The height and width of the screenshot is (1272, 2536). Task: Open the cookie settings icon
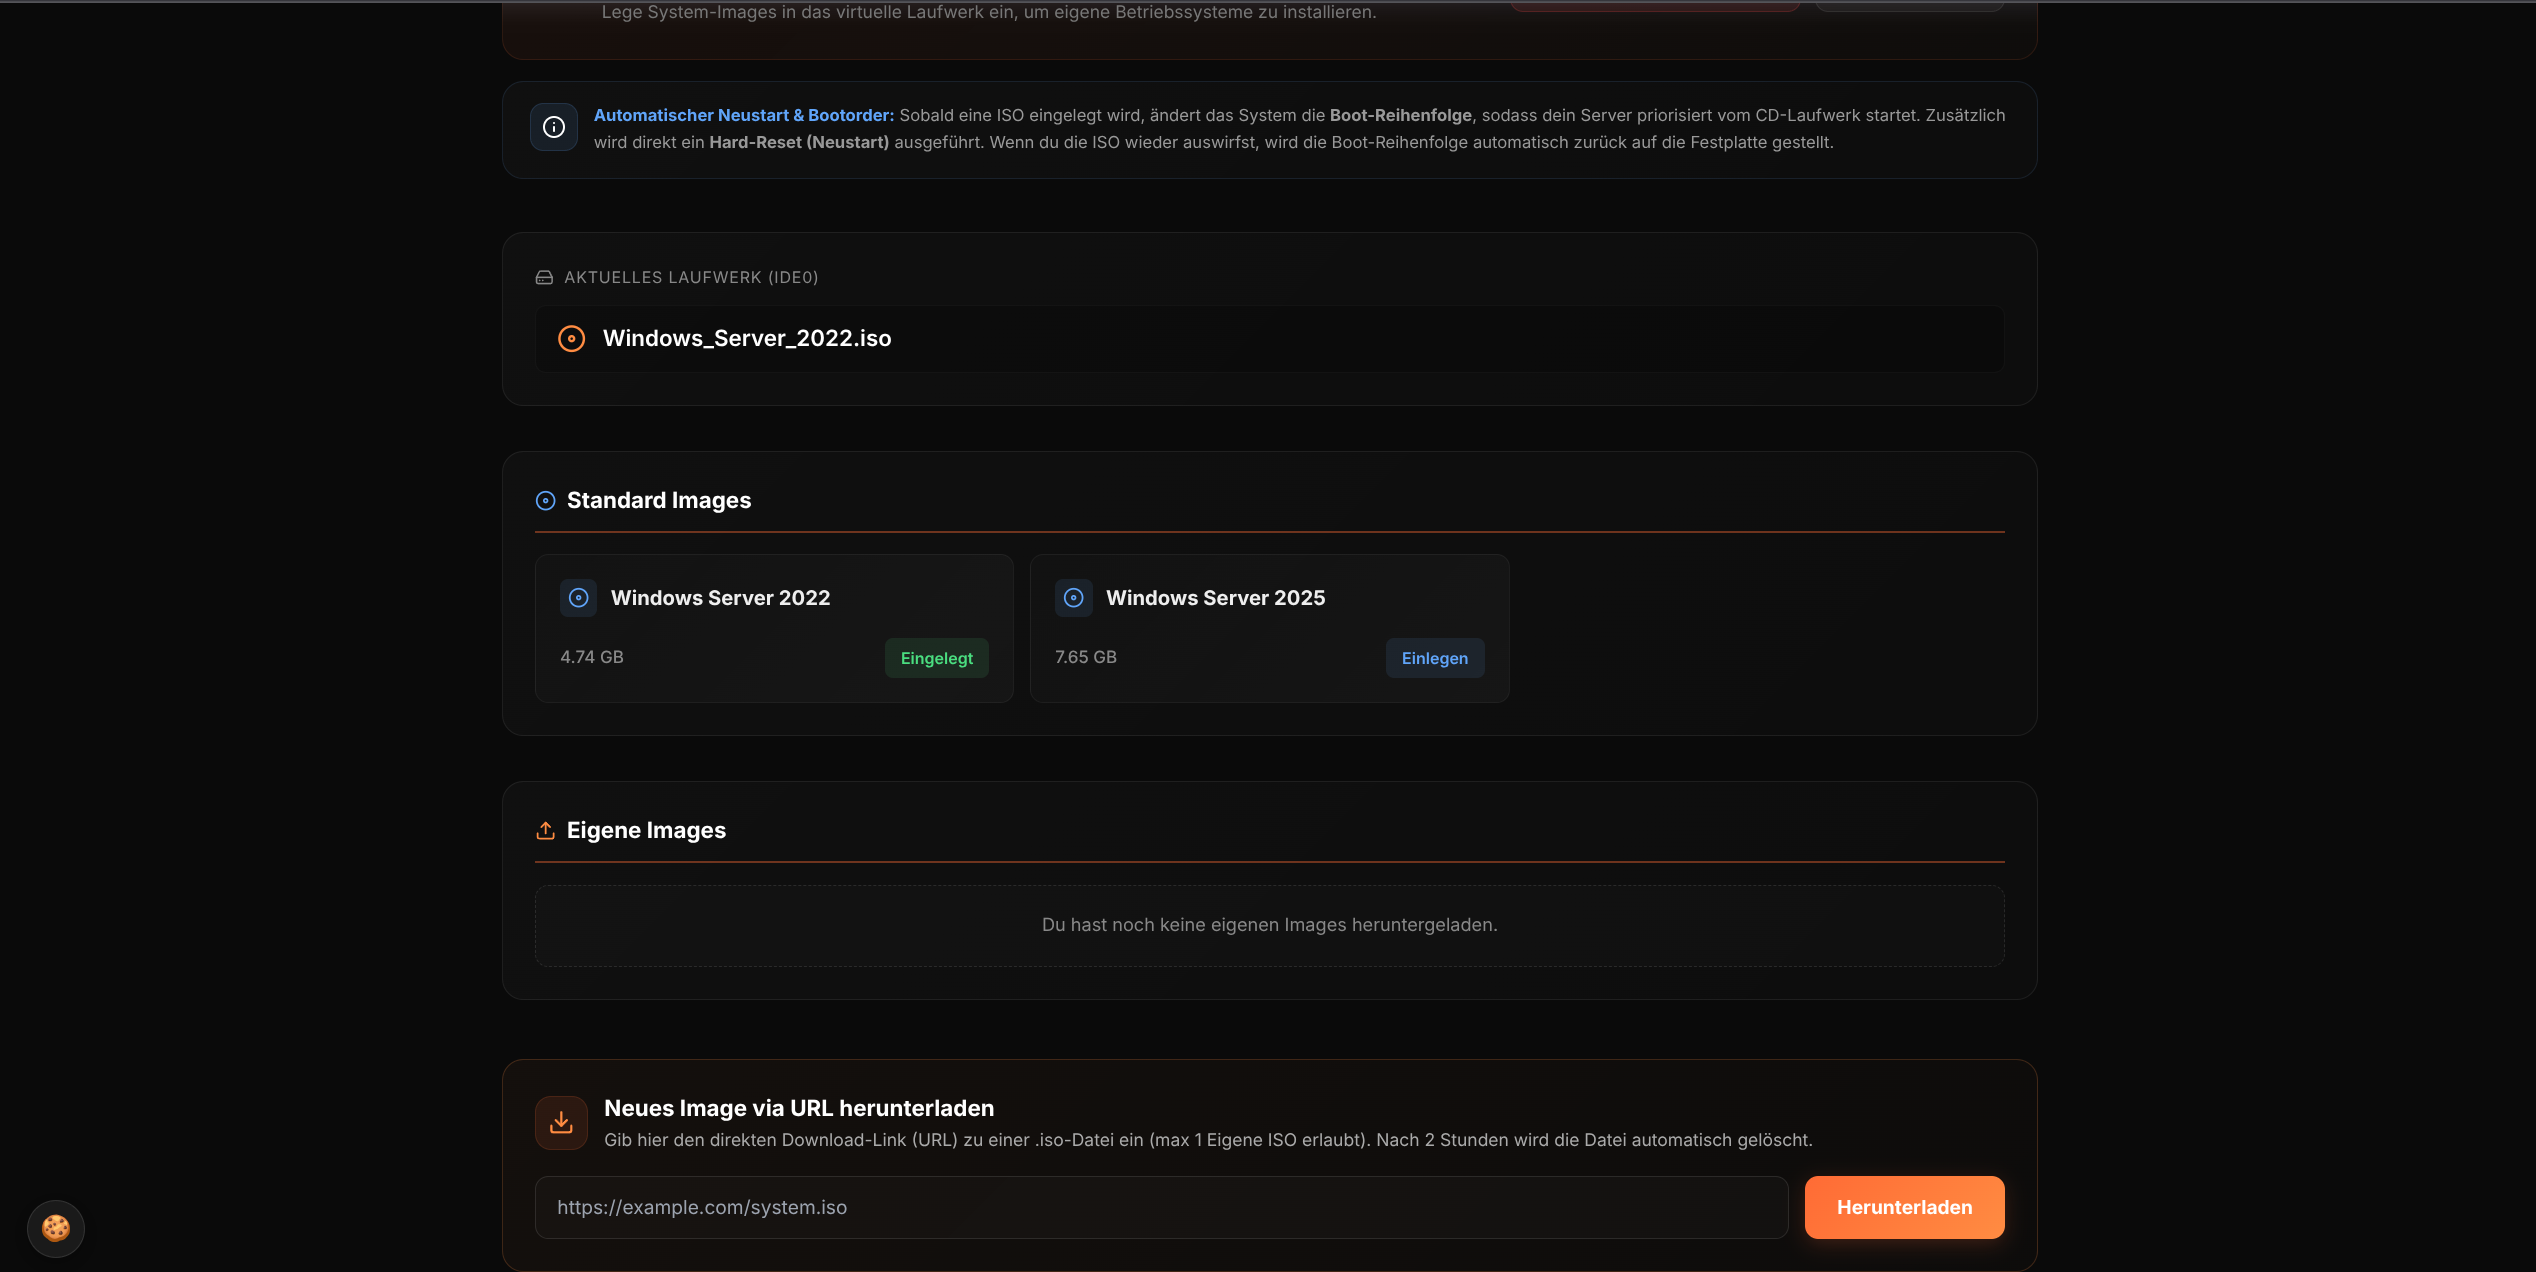tap(56, 1228)
